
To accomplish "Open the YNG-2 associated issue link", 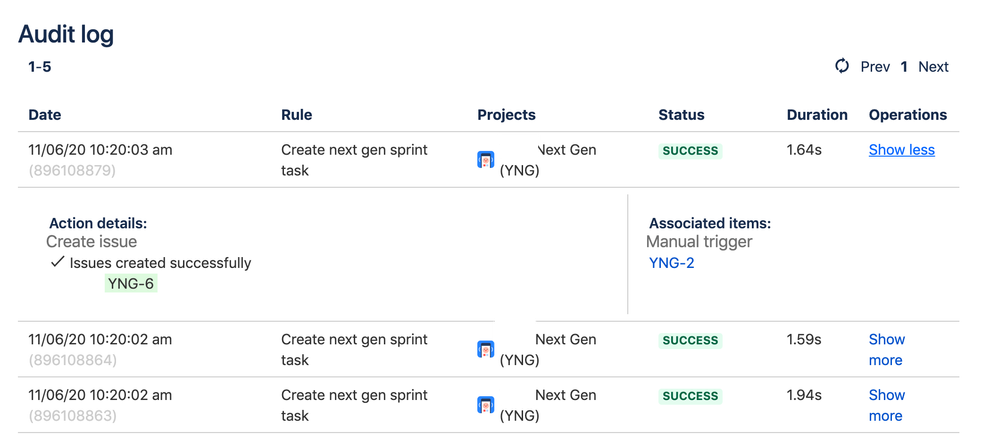I will click(x=671, y=263).
